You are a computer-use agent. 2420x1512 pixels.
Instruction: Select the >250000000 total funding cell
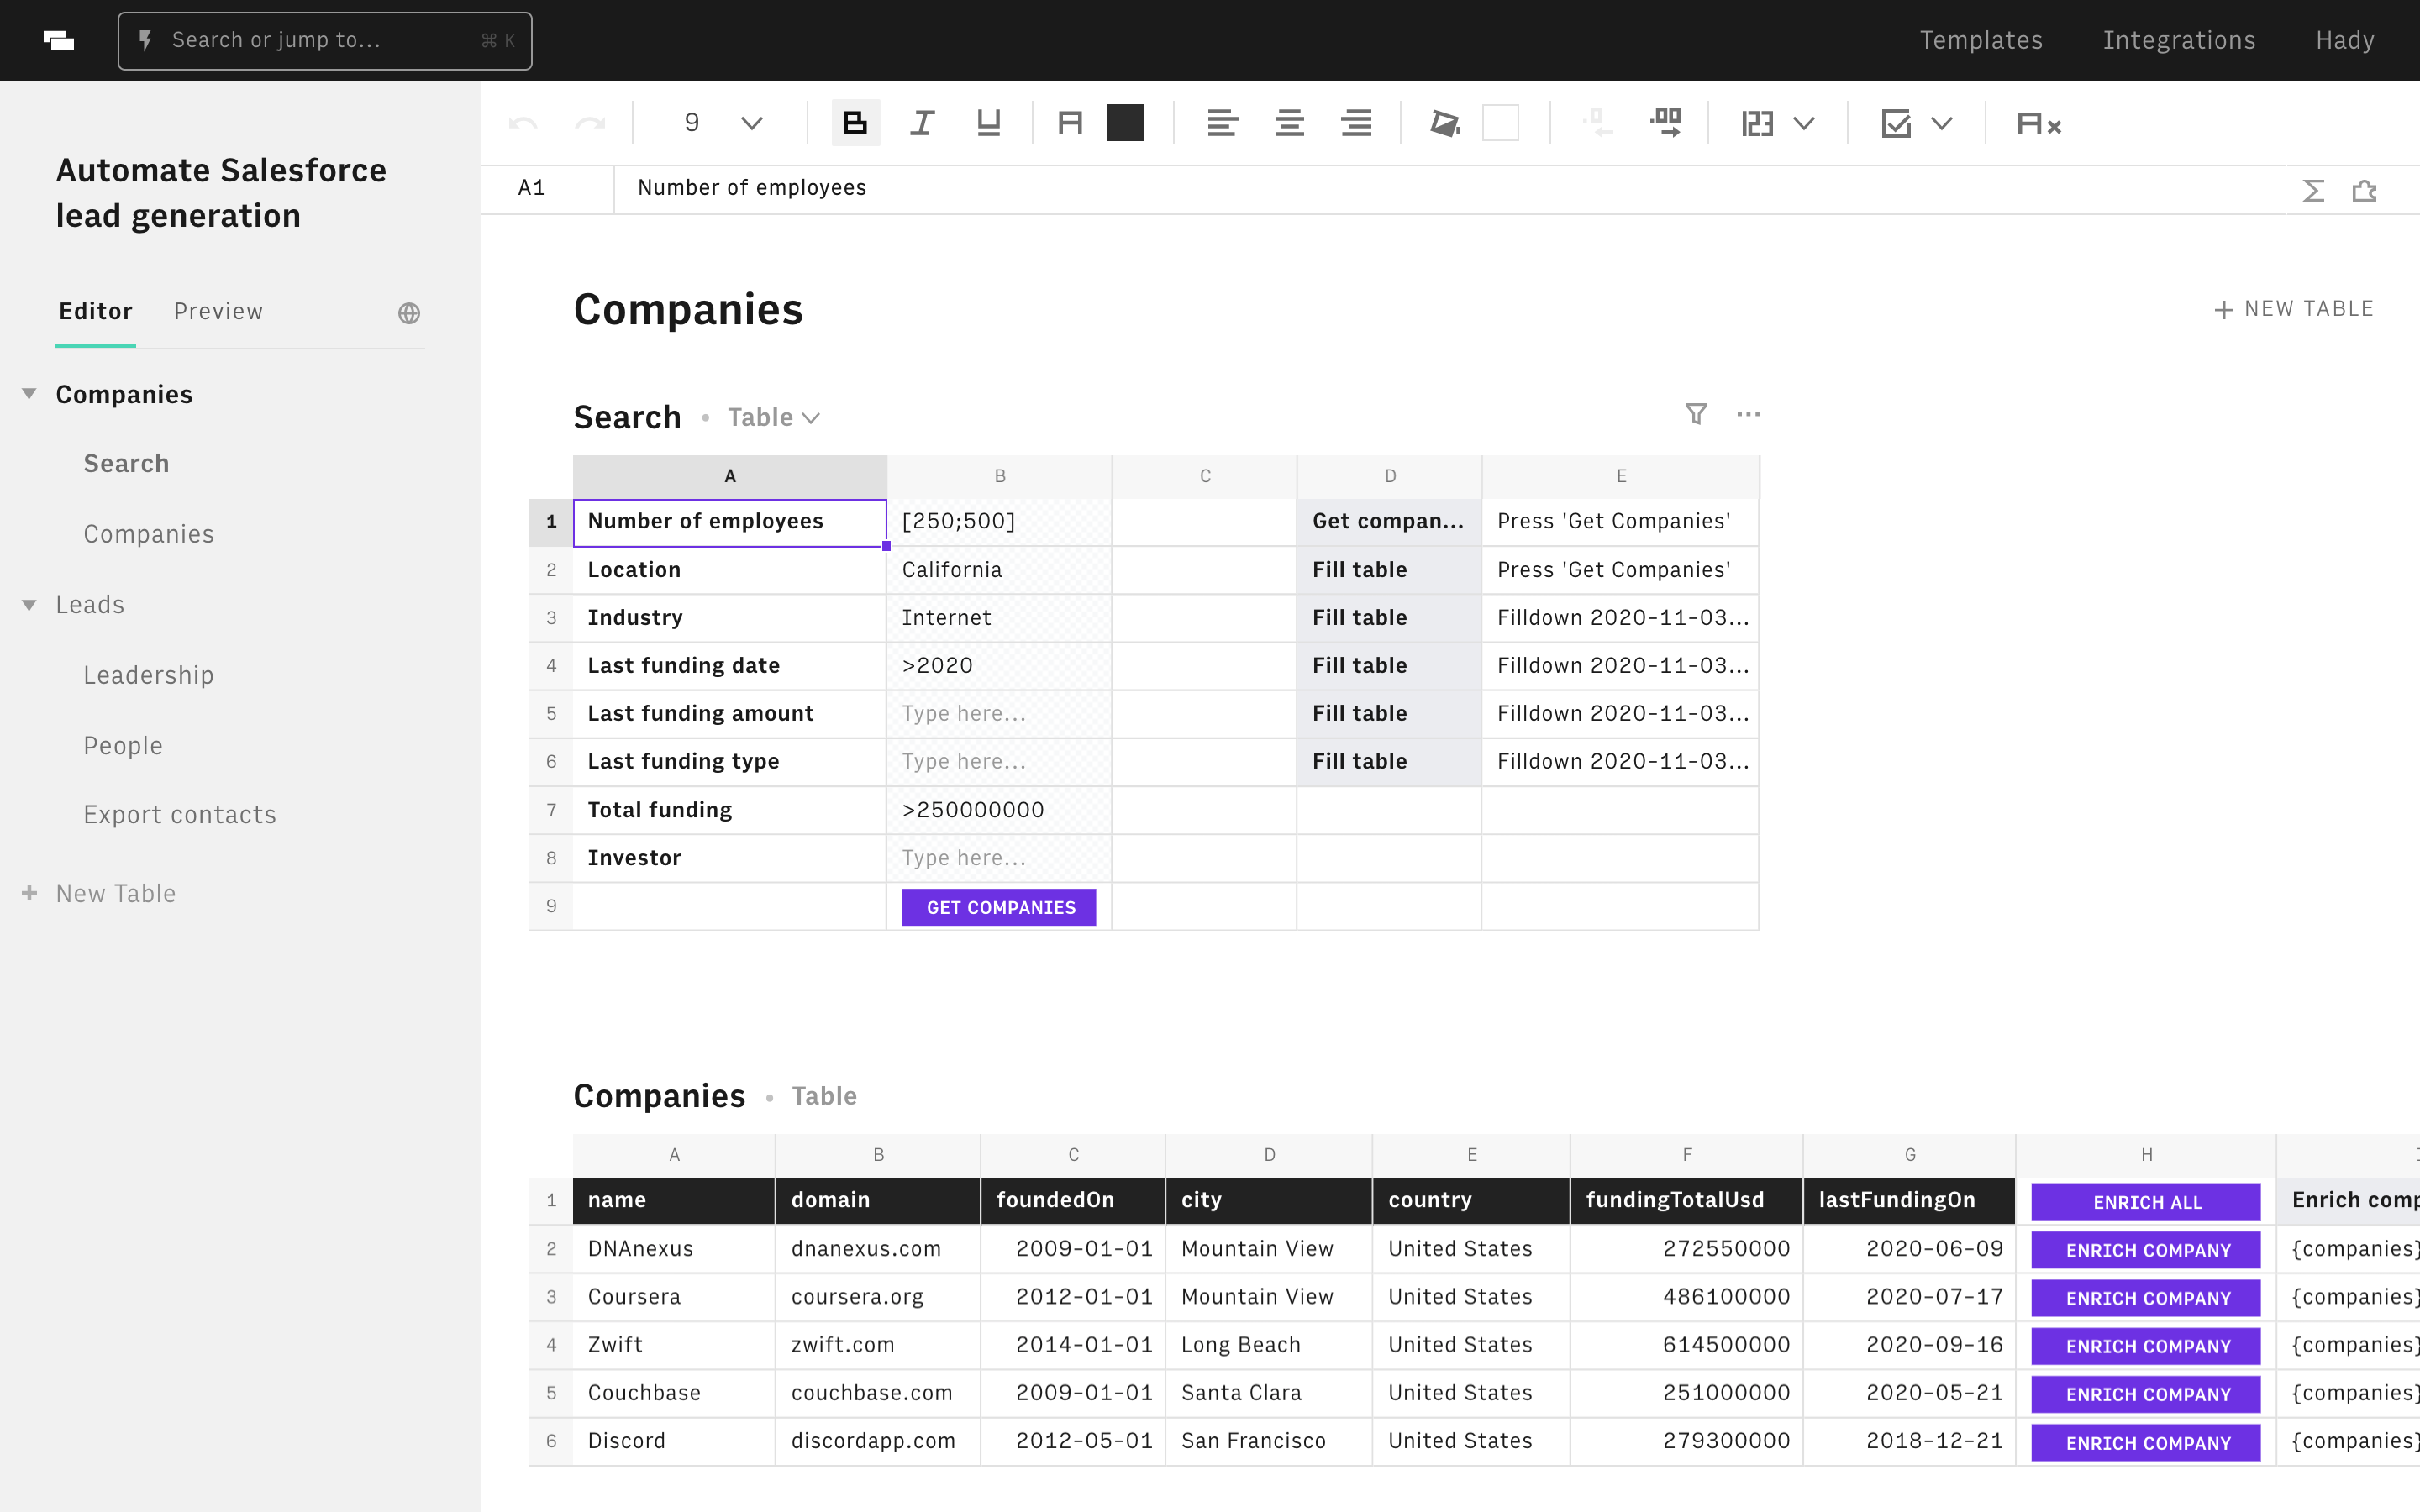(999, 810)
